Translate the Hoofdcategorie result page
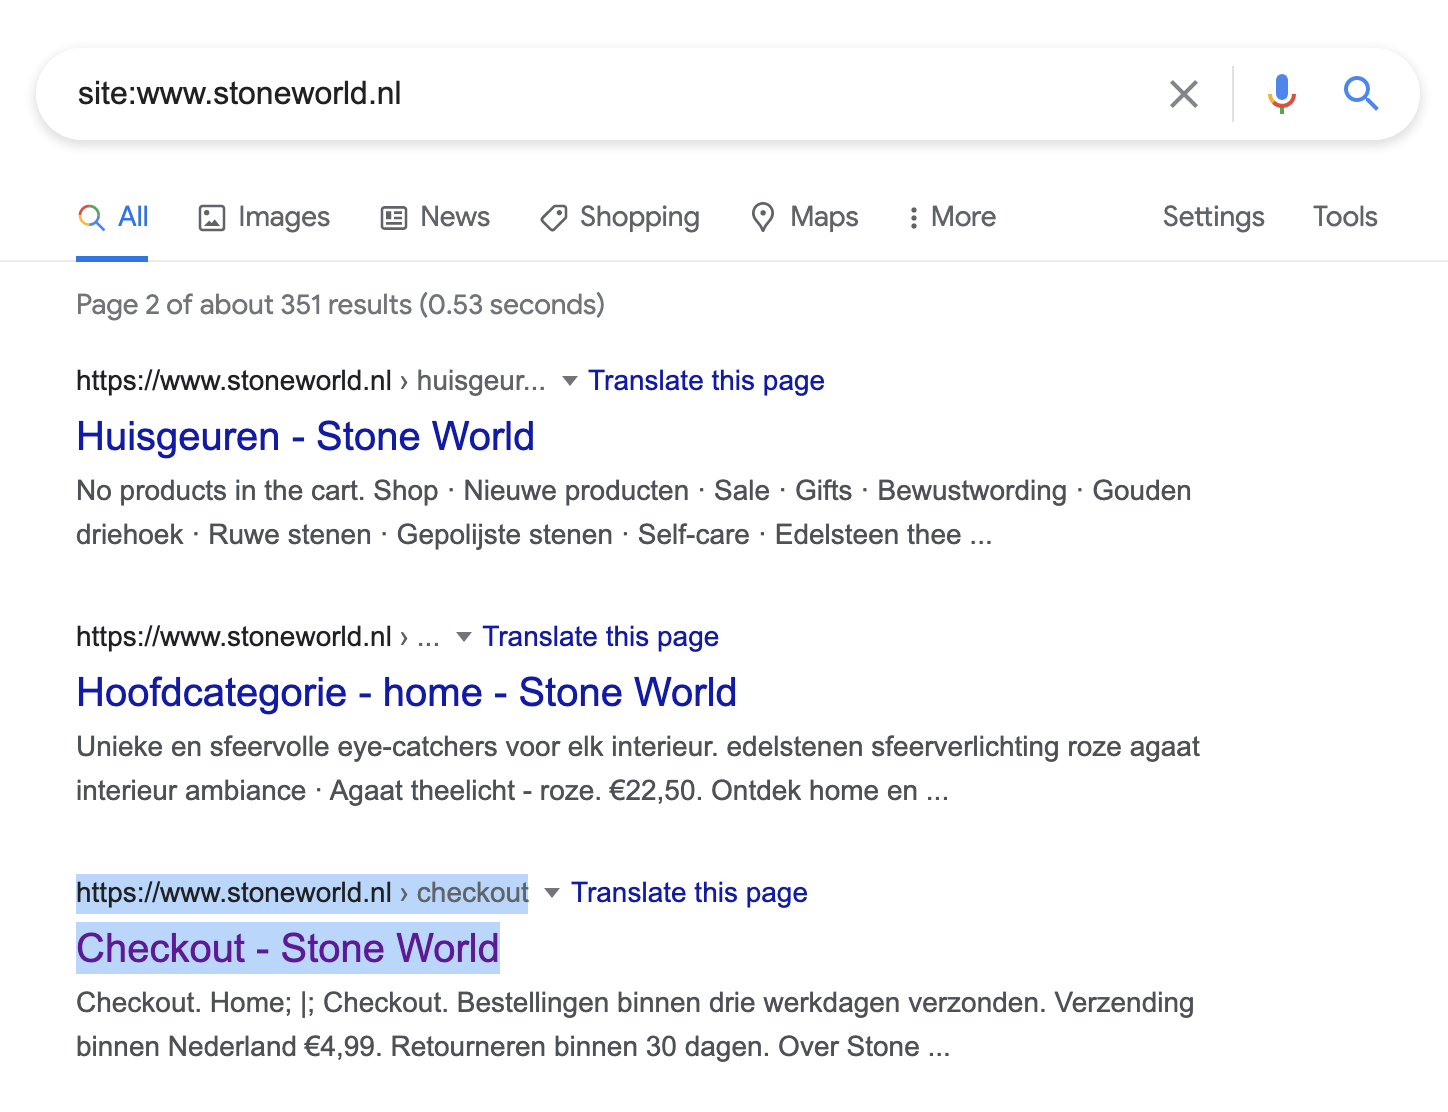 pos(600,637)
